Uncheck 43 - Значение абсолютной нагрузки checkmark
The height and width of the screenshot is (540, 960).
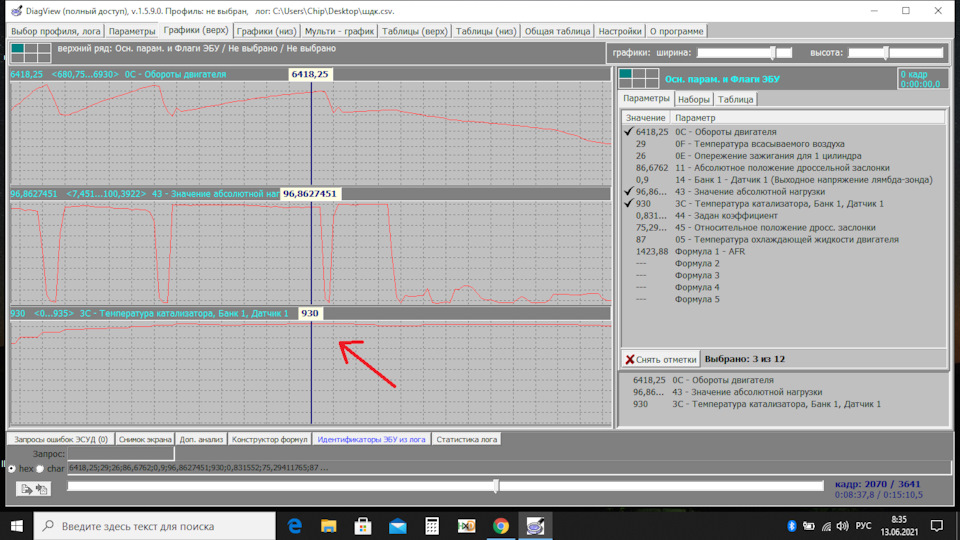(x=628, y=192)
